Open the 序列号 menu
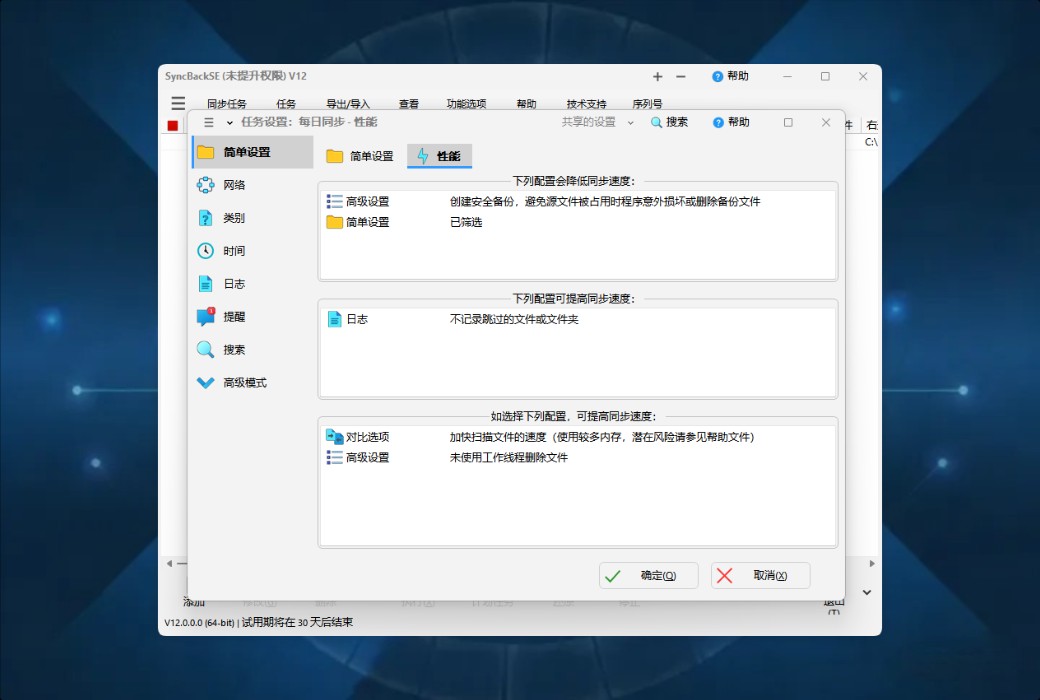This screenshot has height=700, width=1040. pos(649,103)
